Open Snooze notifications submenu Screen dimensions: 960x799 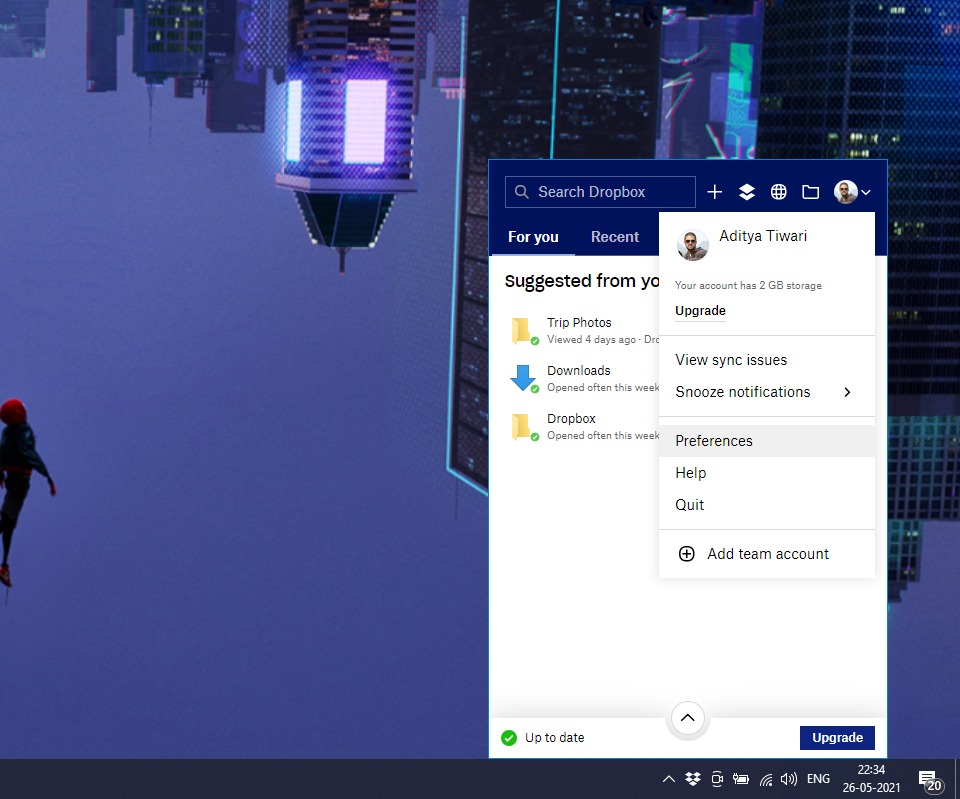pyautogui.click(x=767, y=392)
